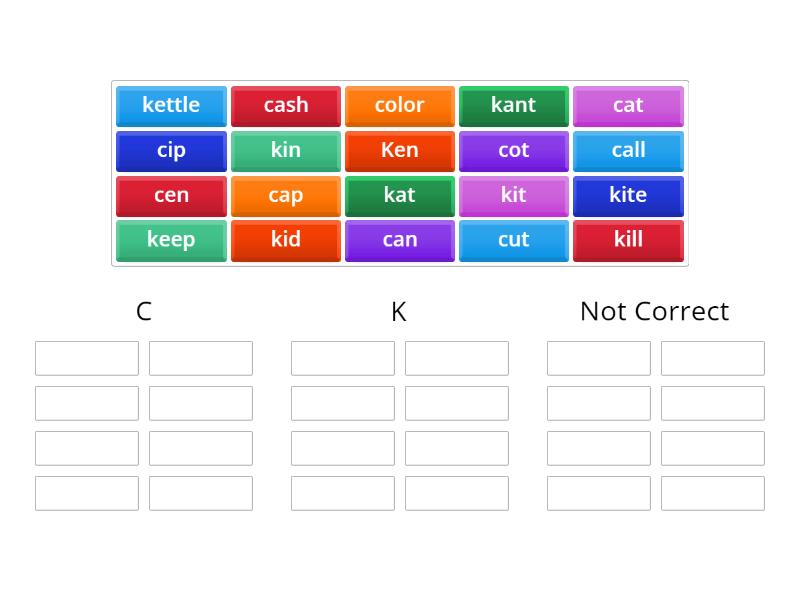Select the red 'cen' word tile
Viewport: 800px width, 600px height.
click(171, 195)
